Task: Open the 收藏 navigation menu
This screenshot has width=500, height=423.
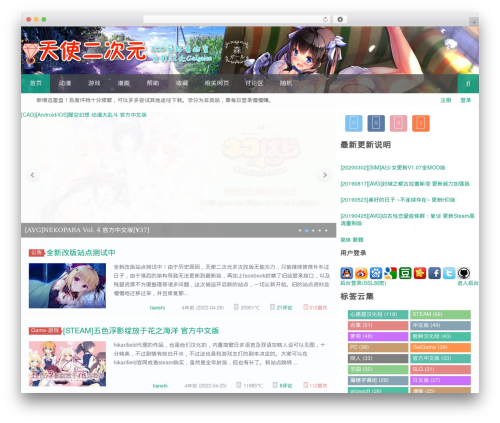Action: click(182, 83)
